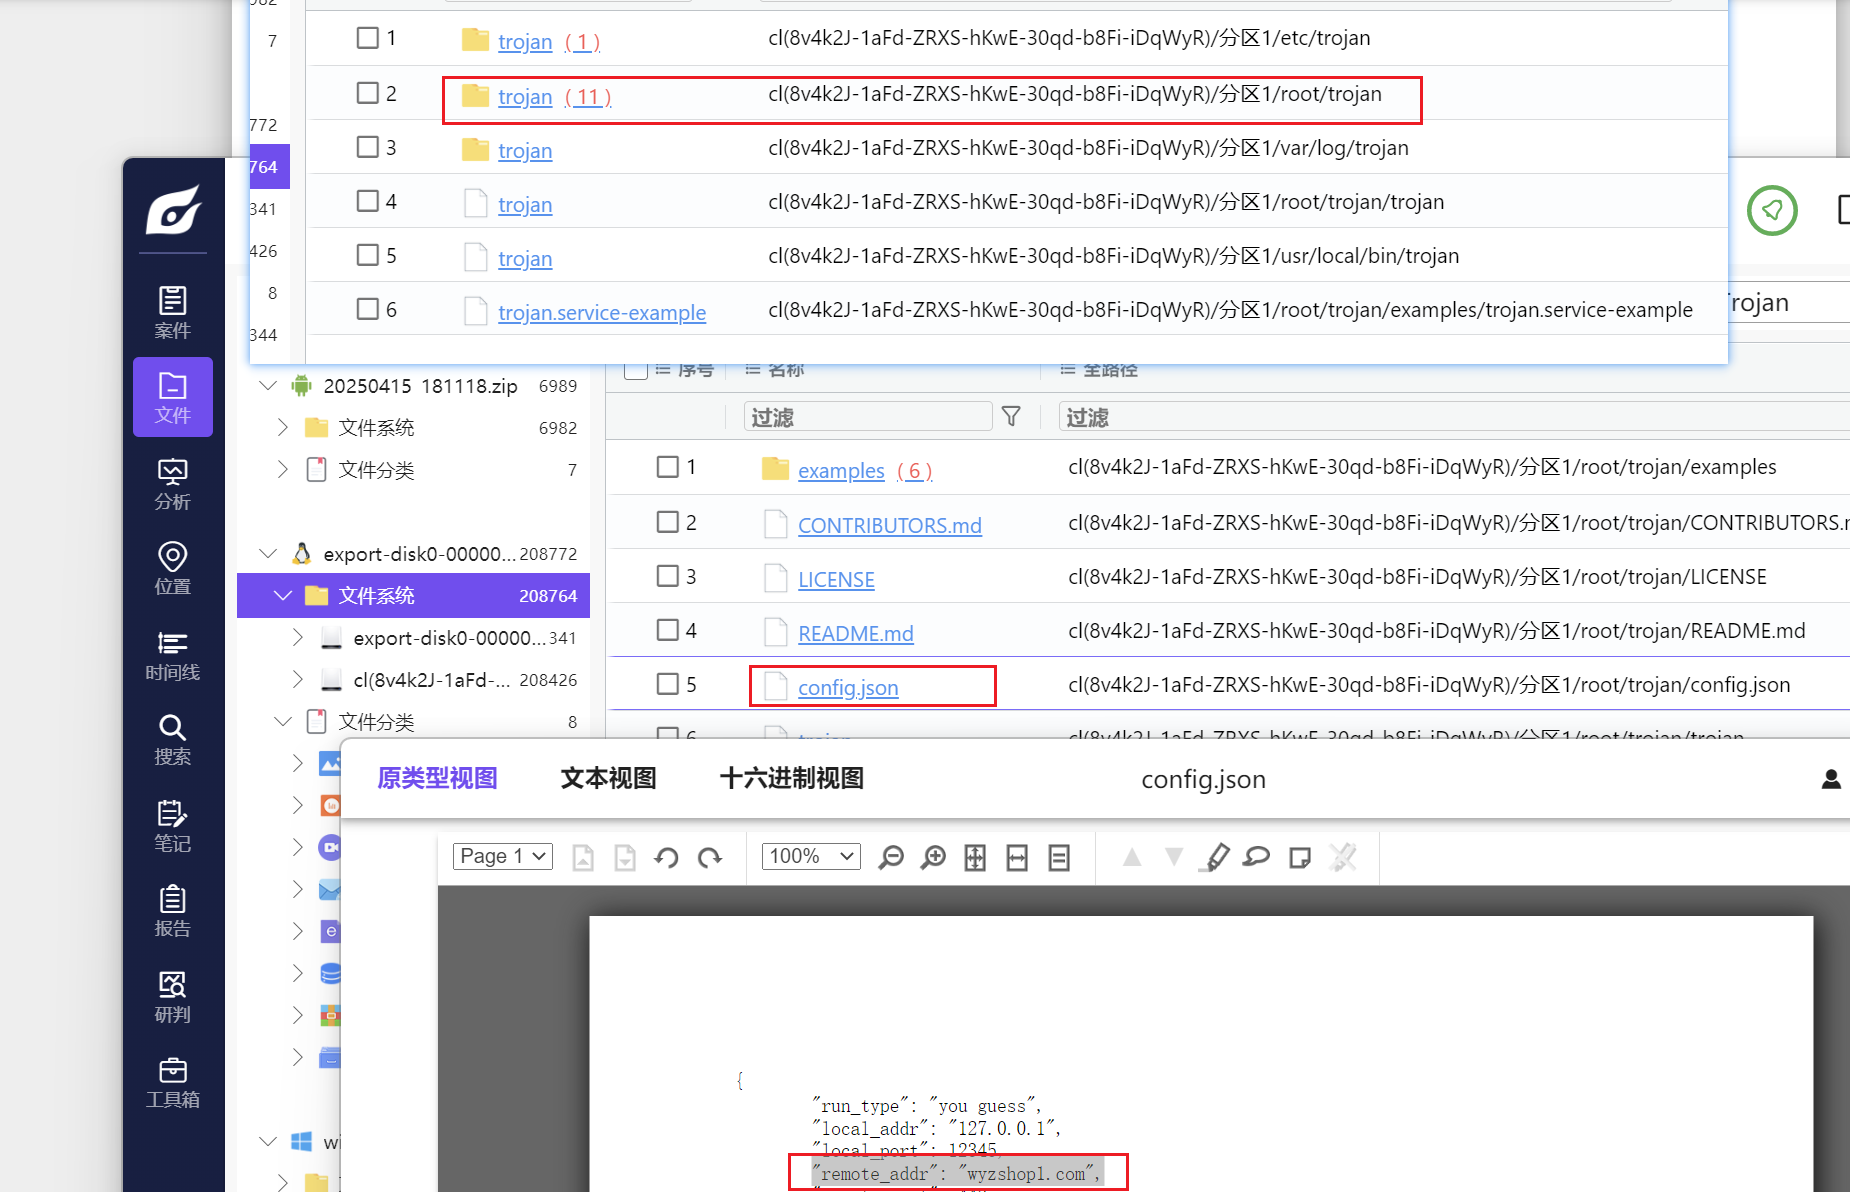Open the 100% zoom level dropdown

tap(811, 856)
